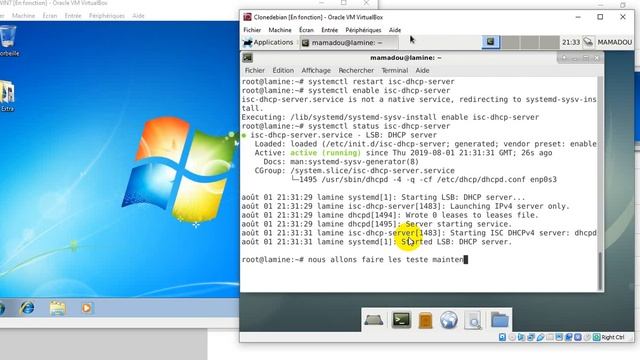Open the MAMADOU user menu
This screenshot has width=640, height=360.
[615, 42]
